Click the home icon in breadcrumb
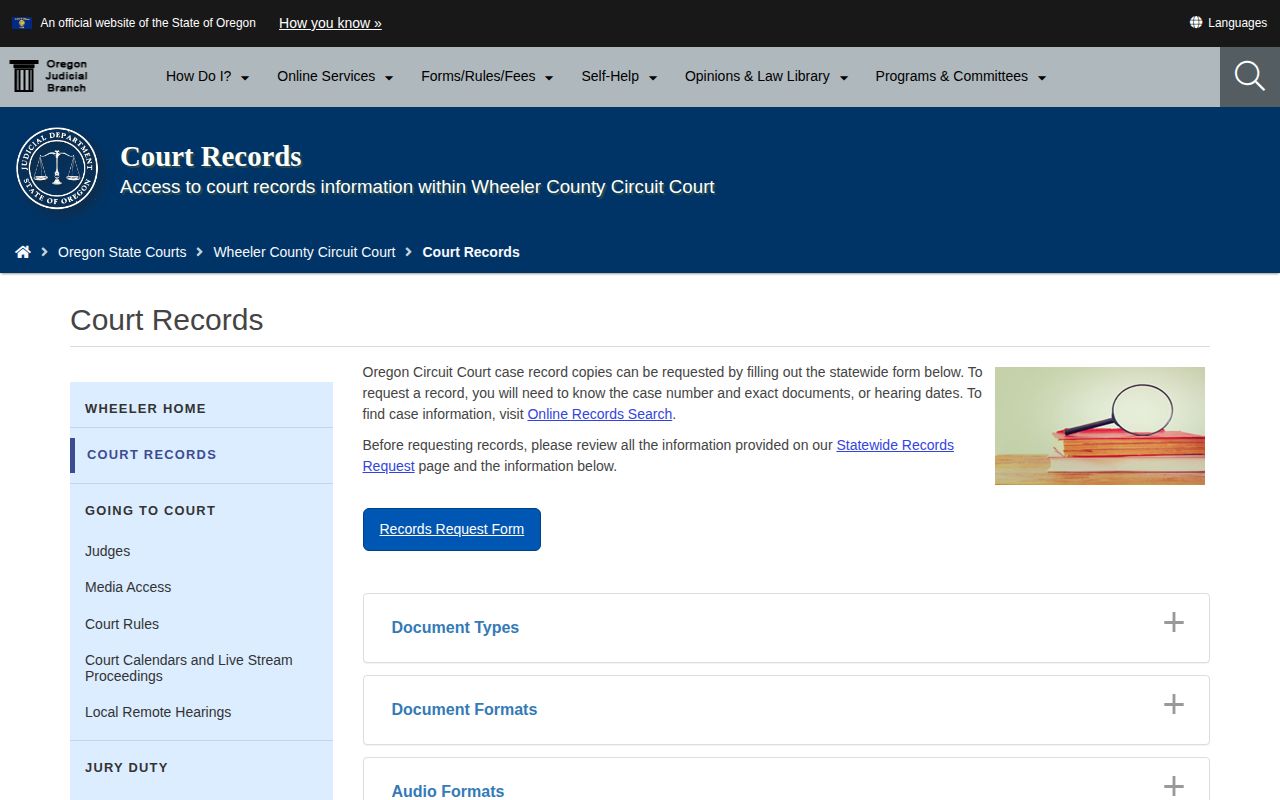 pos(23,252)
